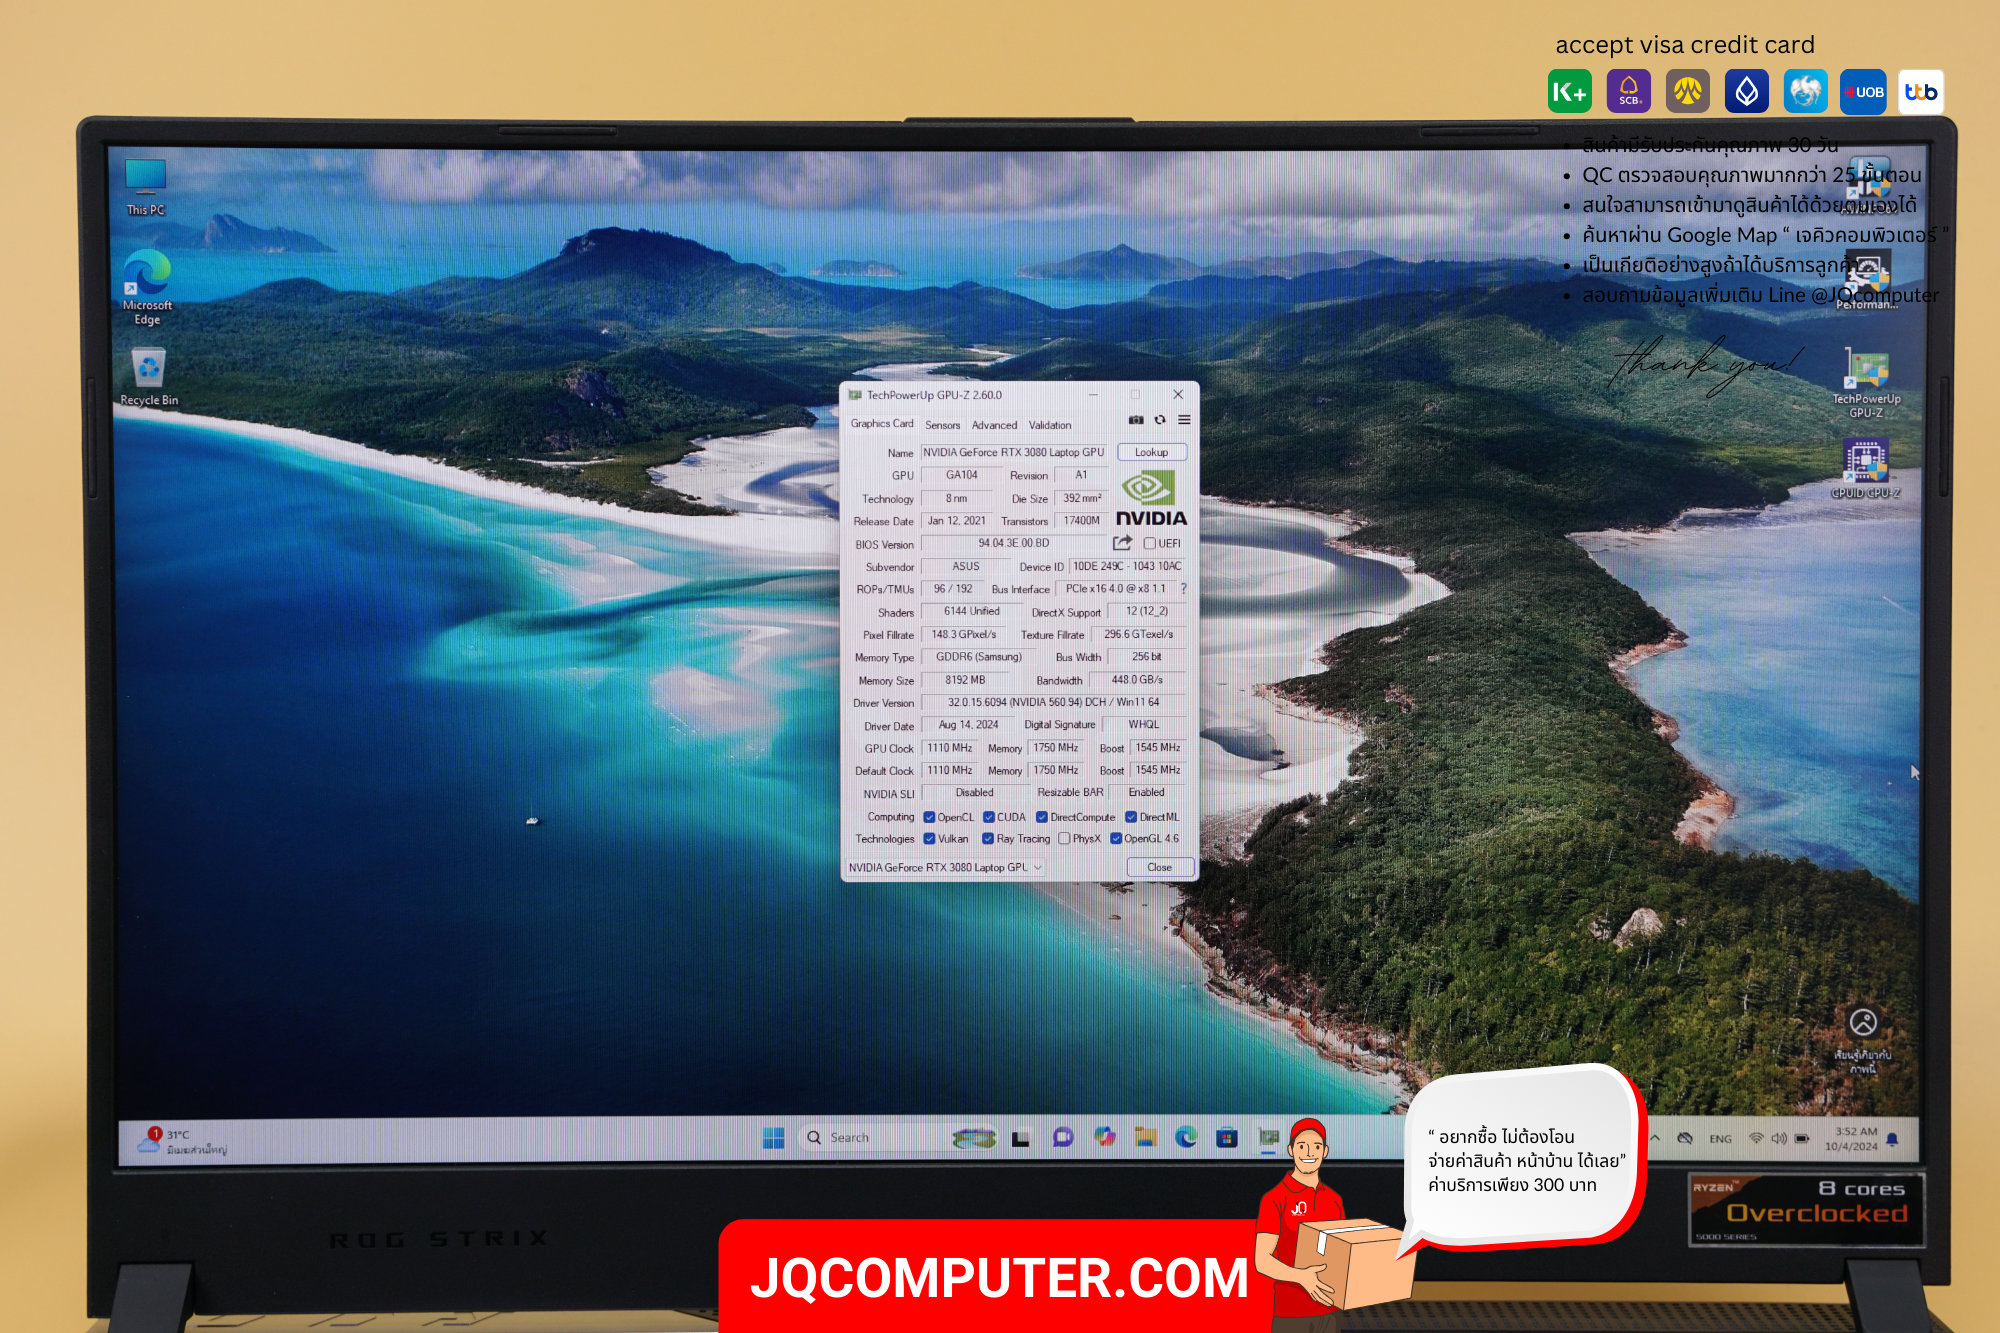Click the GPU-Z screenshot camera icon

[1136, 420]
